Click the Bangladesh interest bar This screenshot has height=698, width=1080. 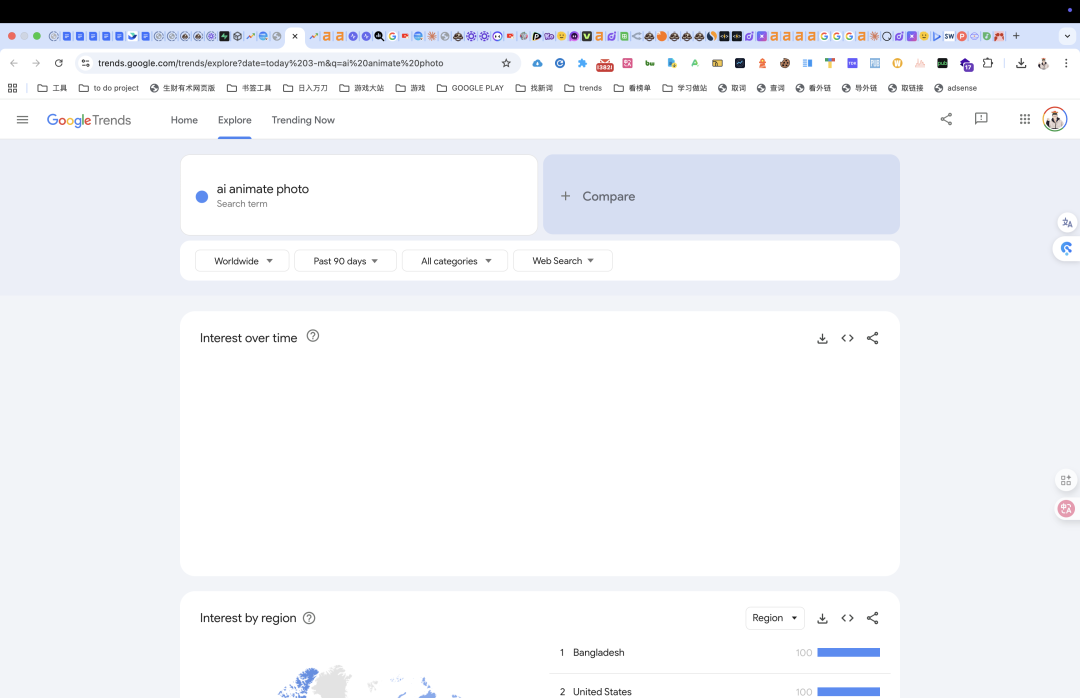[x=849, y=653]
